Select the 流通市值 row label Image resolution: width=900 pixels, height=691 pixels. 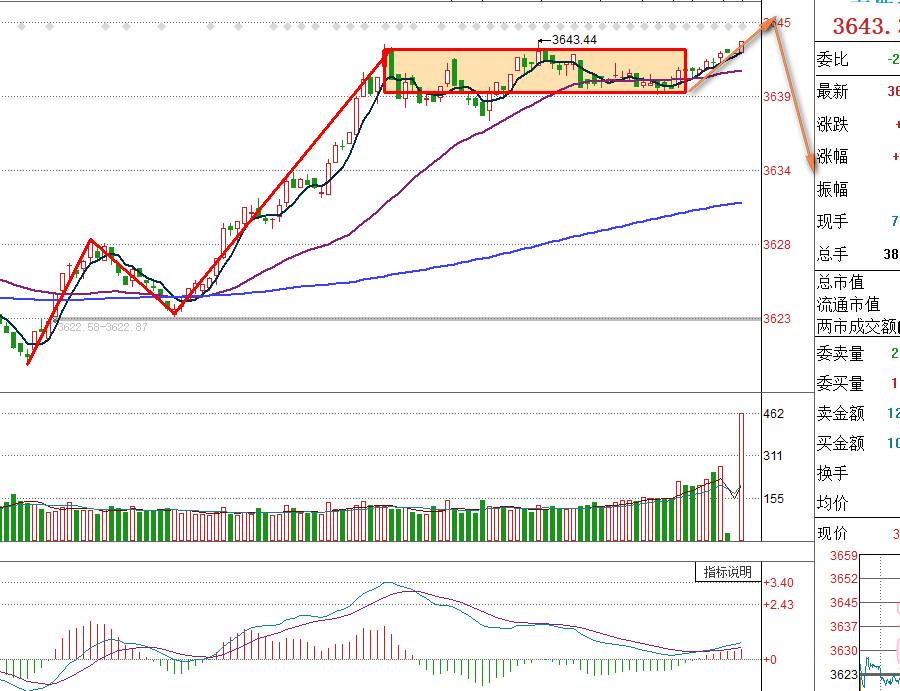[848, 304]
